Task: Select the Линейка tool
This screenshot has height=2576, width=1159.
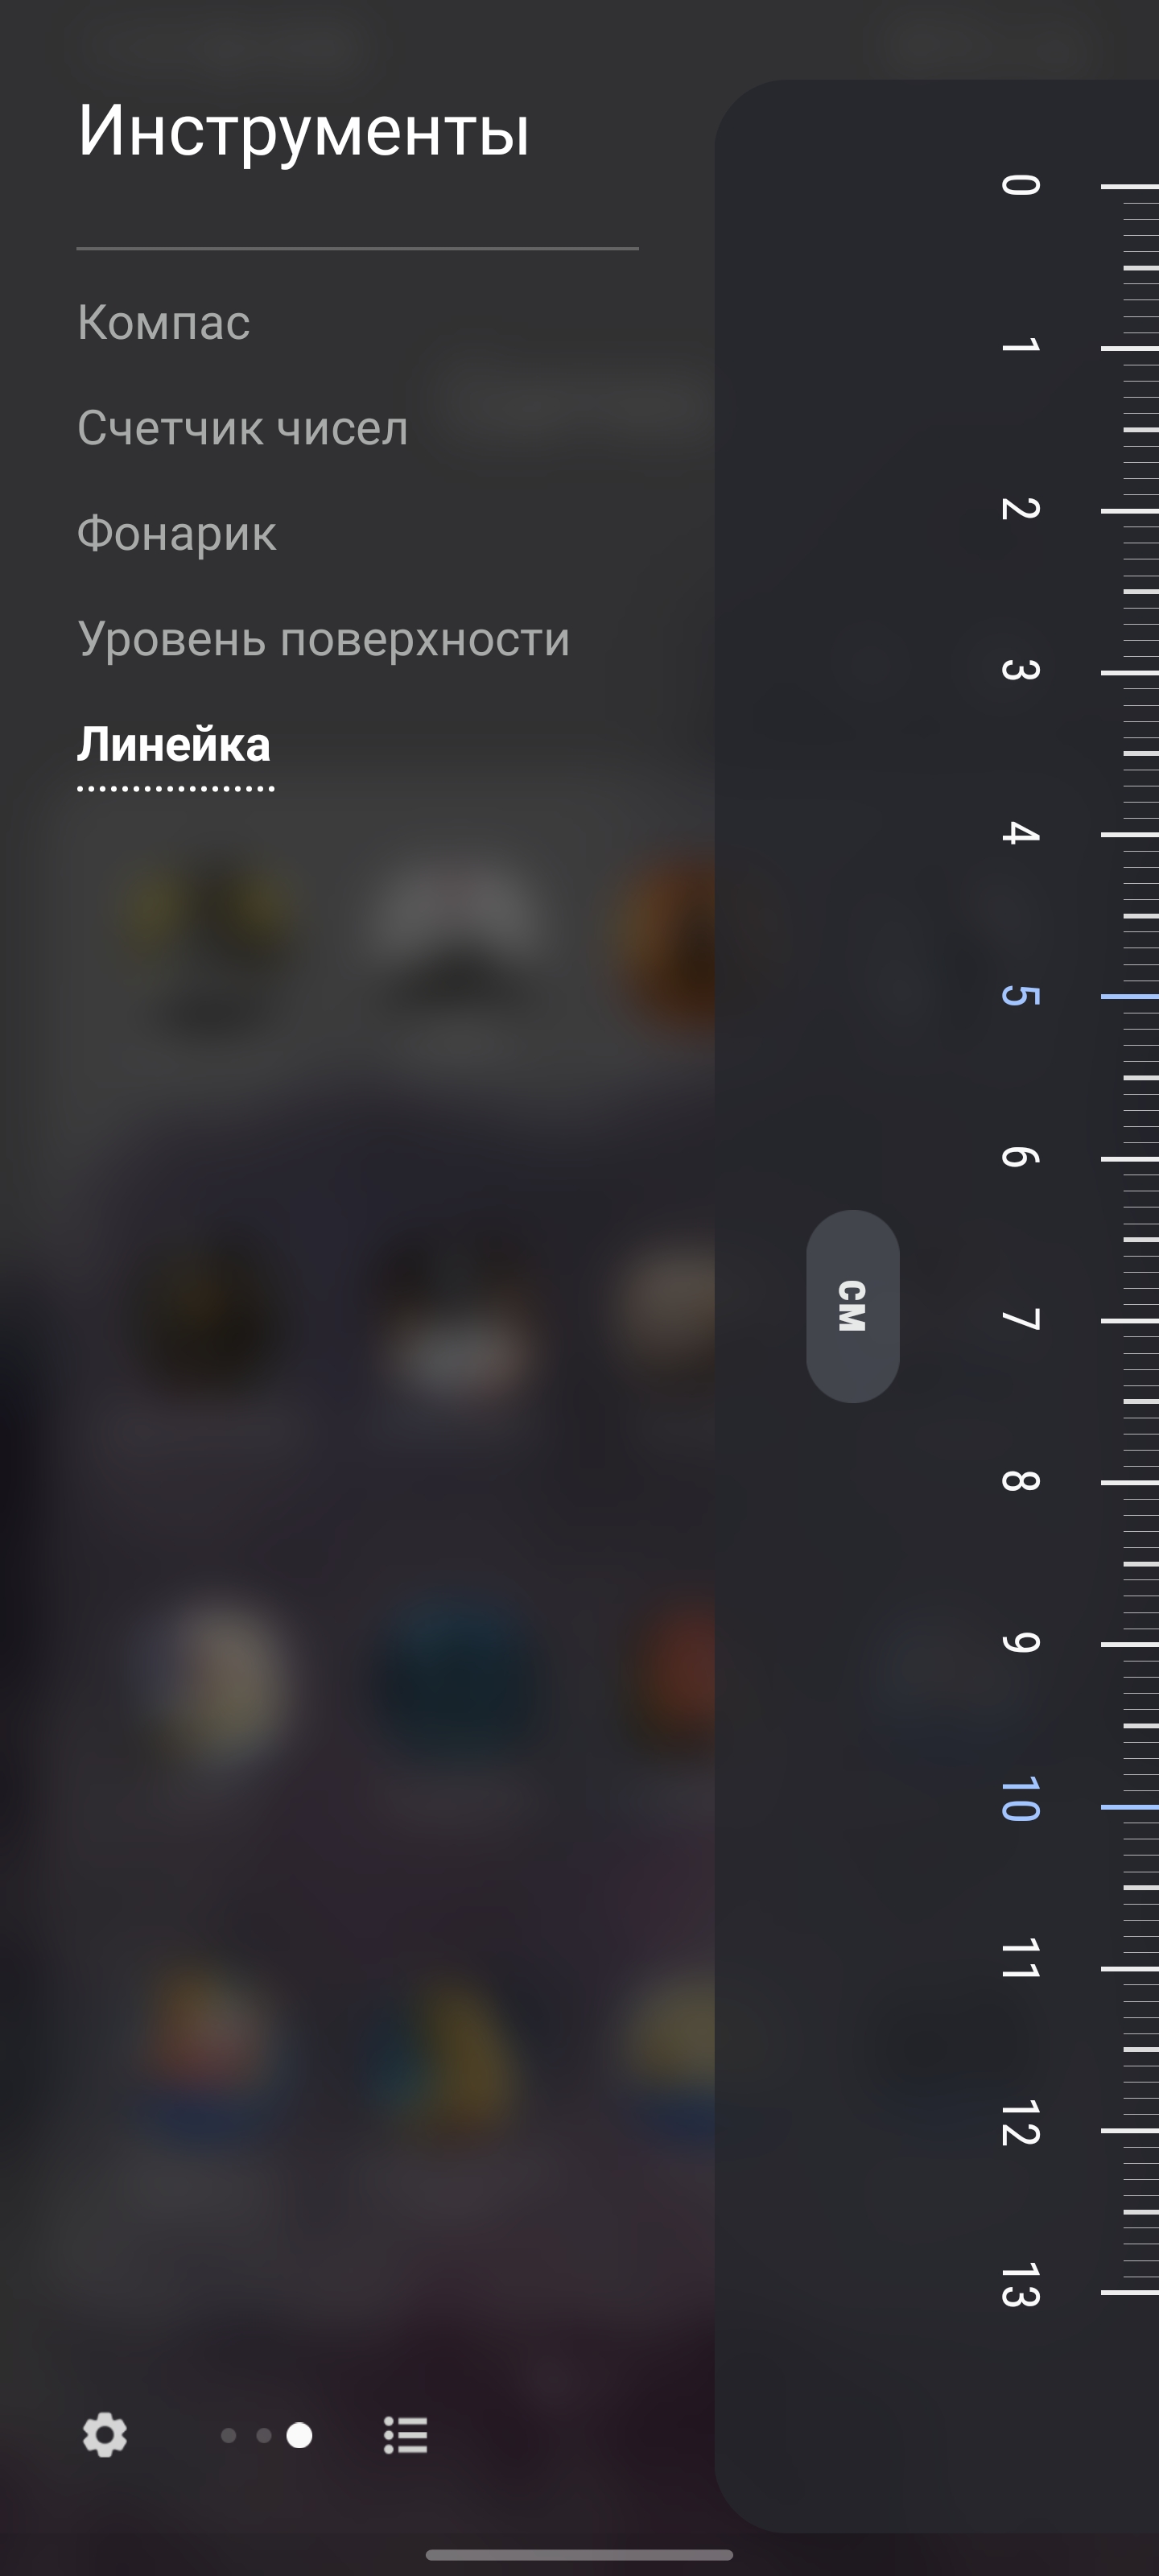Action: [x=174, y=745]
